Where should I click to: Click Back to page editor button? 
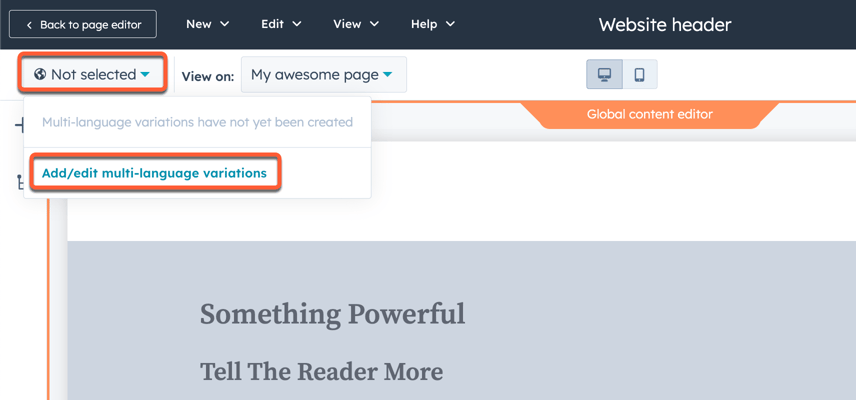coord(83,25)
